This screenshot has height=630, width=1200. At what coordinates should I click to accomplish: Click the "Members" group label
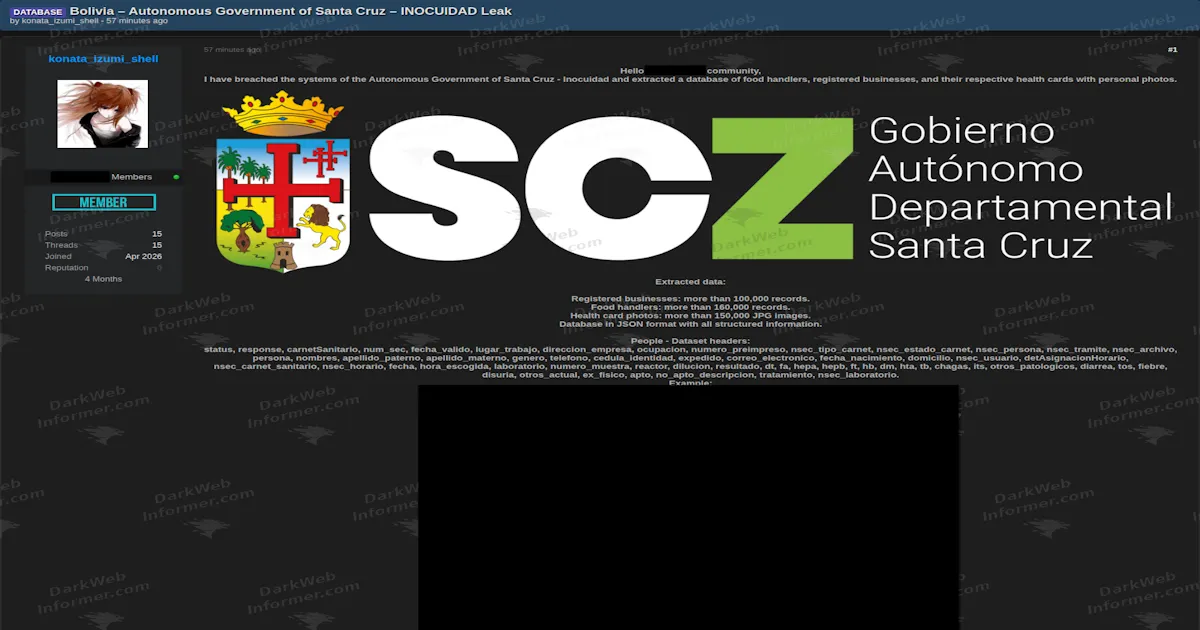click(x=132, y=177)
